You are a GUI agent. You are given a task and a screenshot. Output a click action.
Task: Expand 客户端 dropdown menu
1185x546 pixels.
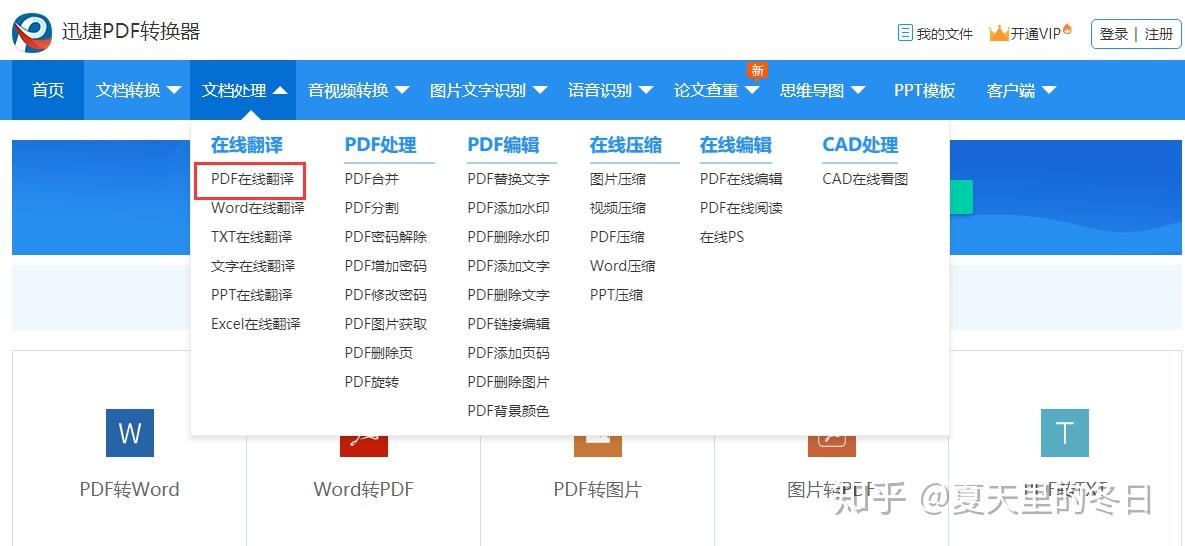click(x=1021, y=90)
